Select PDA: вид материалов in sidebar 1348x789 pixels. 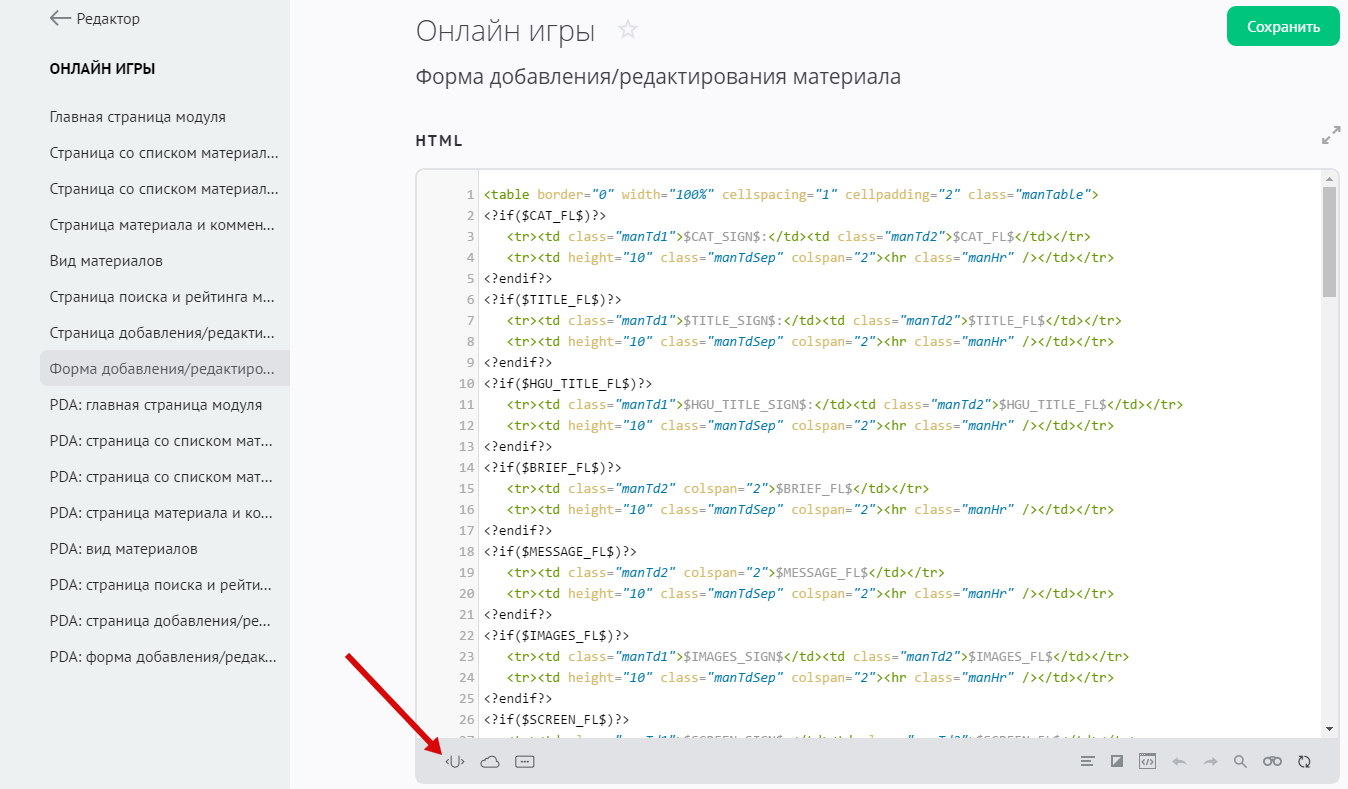pyautogui.click(x=123, y=549)
